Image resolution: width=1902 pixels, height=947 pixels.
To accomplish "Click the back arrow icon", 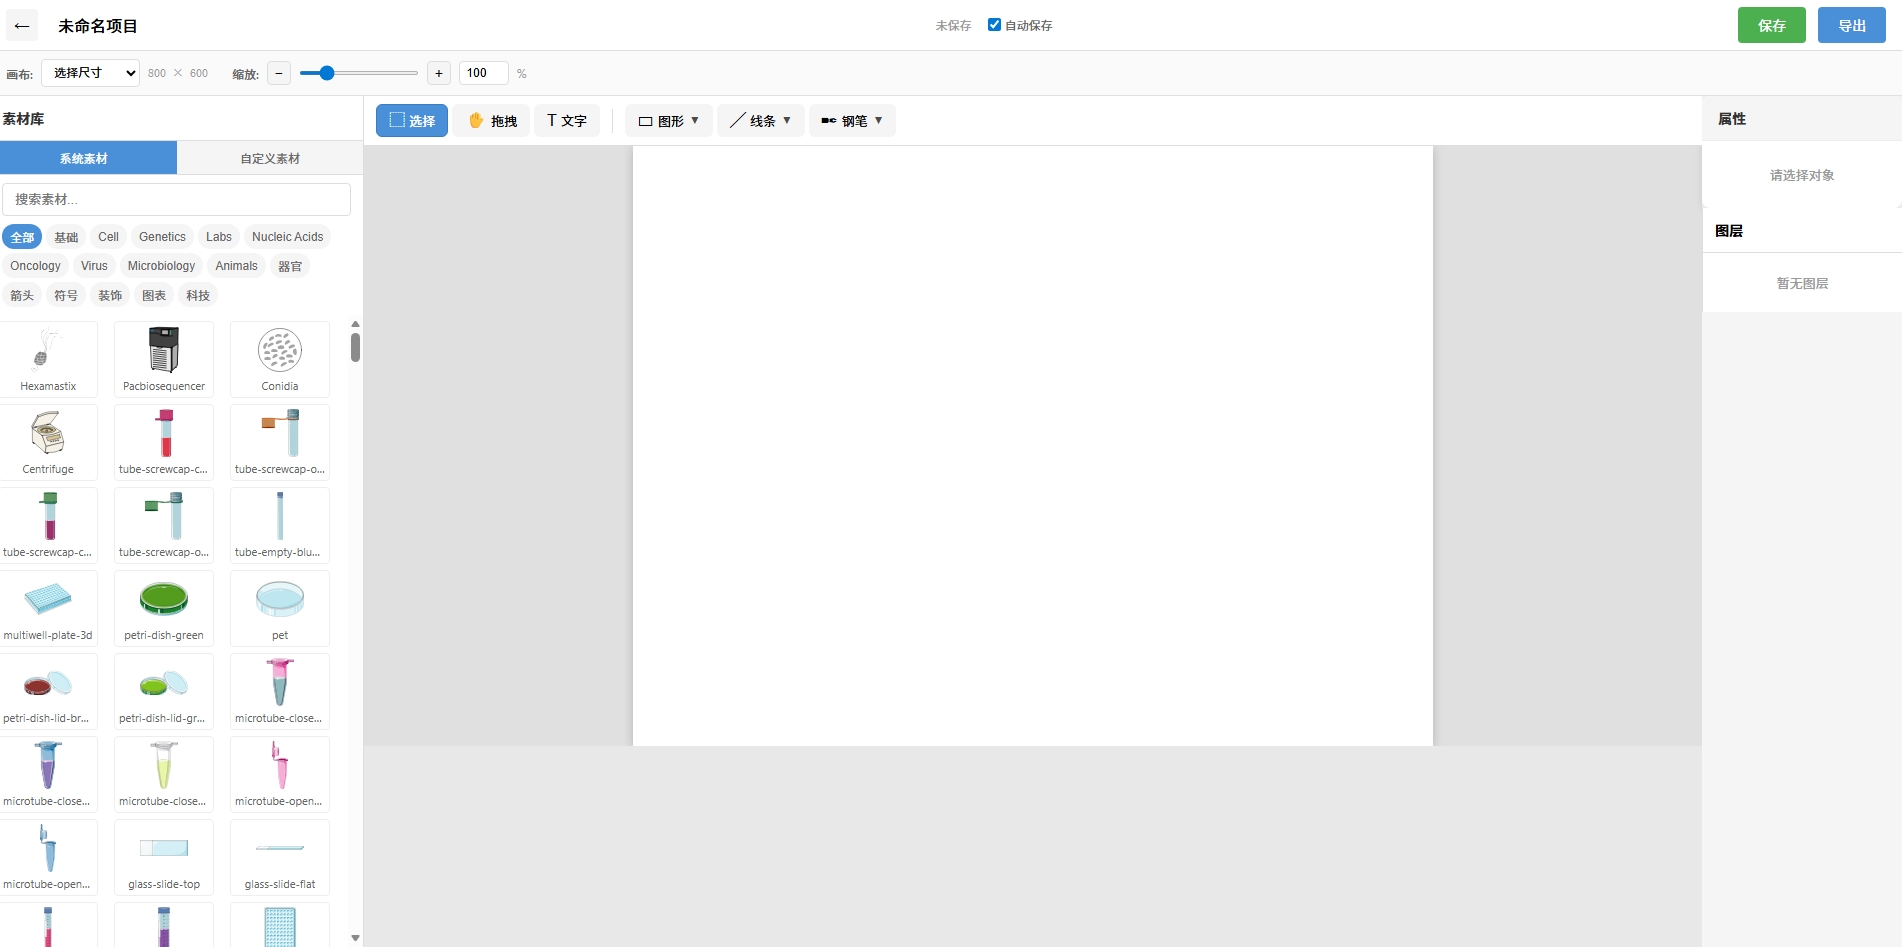I will tap(22, 26).
